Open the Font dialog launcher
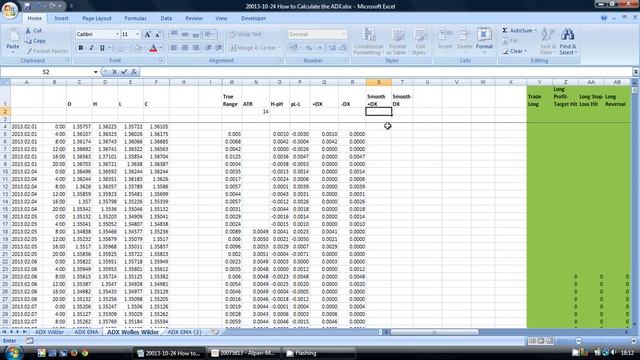The width and height of the screenshot is (640, 360). click(162, 60)
